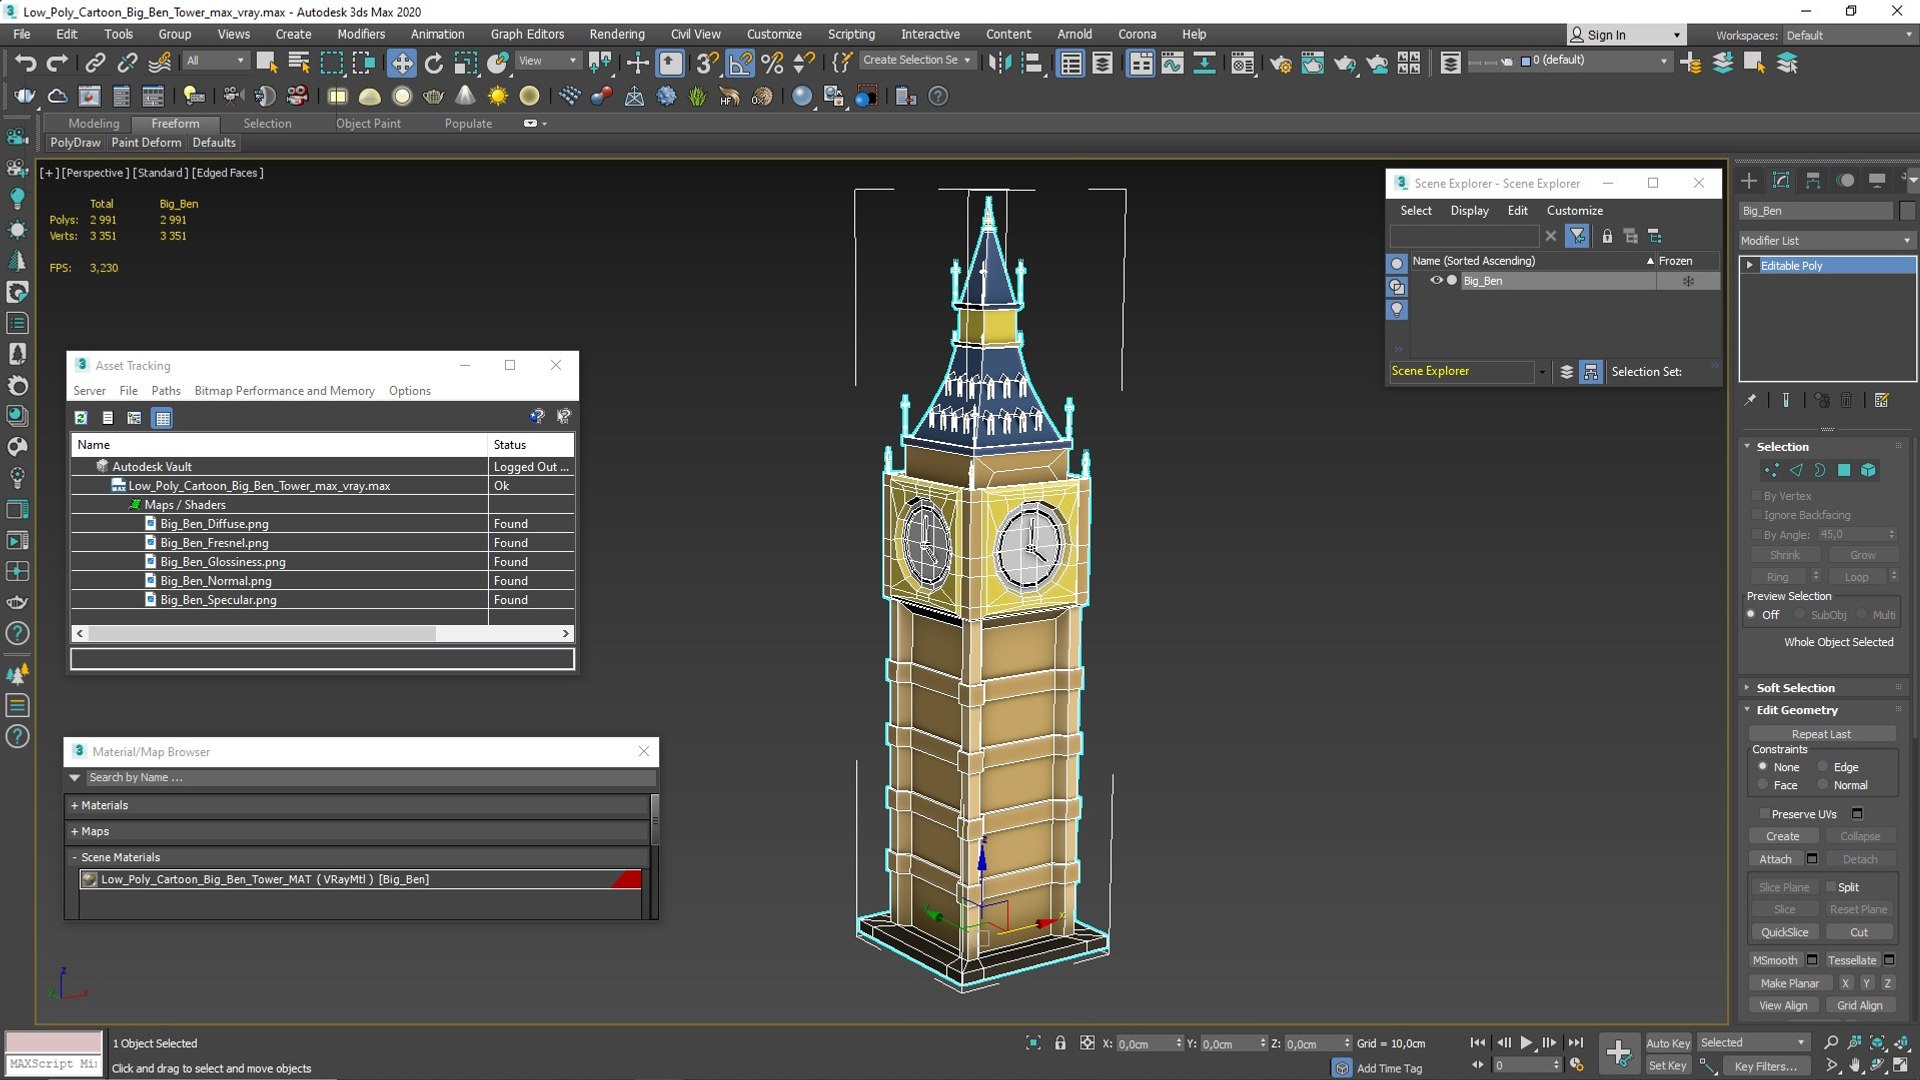The image size is (1920, 1080).
Task: Click object color swatch beside Big_Ben name
Action: tap(1907, 211)
